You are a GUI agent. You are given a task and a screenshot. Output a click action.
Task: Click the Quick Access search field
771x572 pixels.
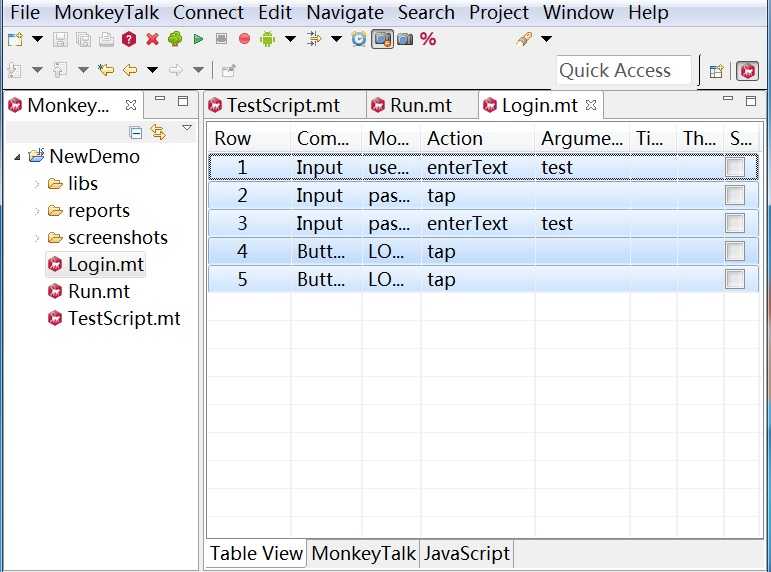pos(624,70)
